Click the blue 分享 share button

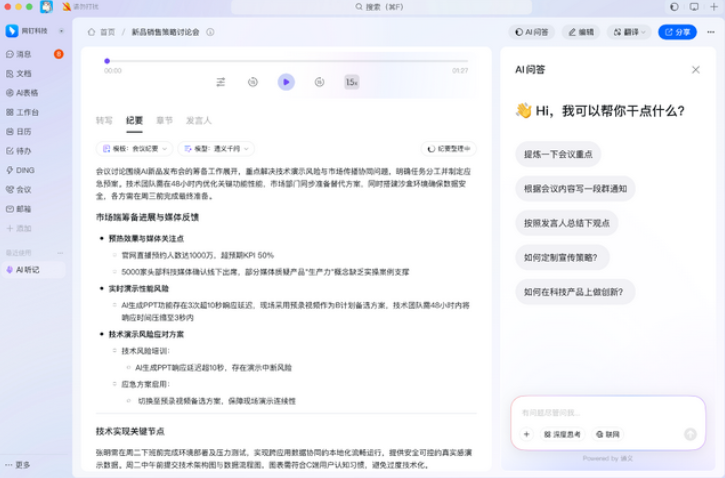pos(677,32)
